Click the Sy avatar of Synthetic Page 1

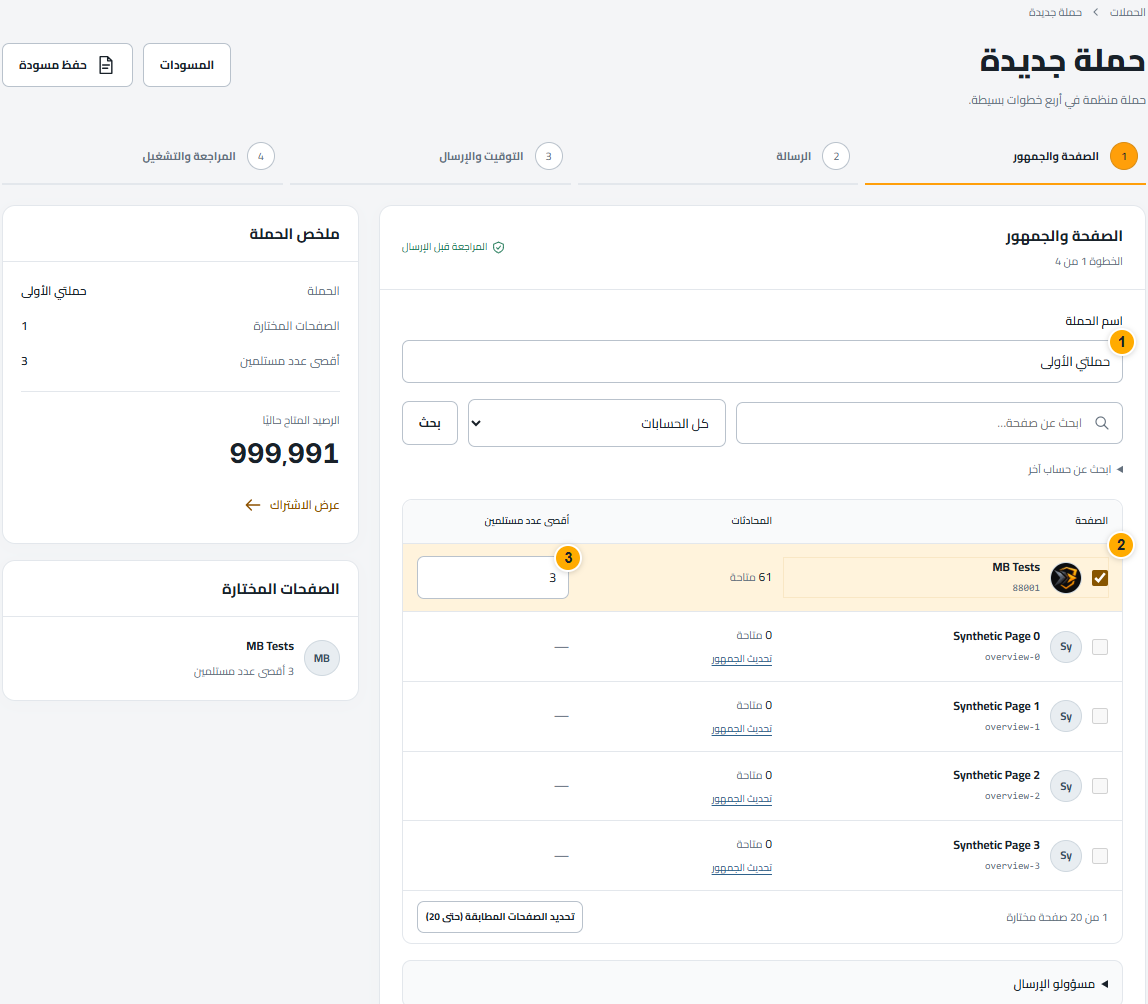tap(1066, 716)
